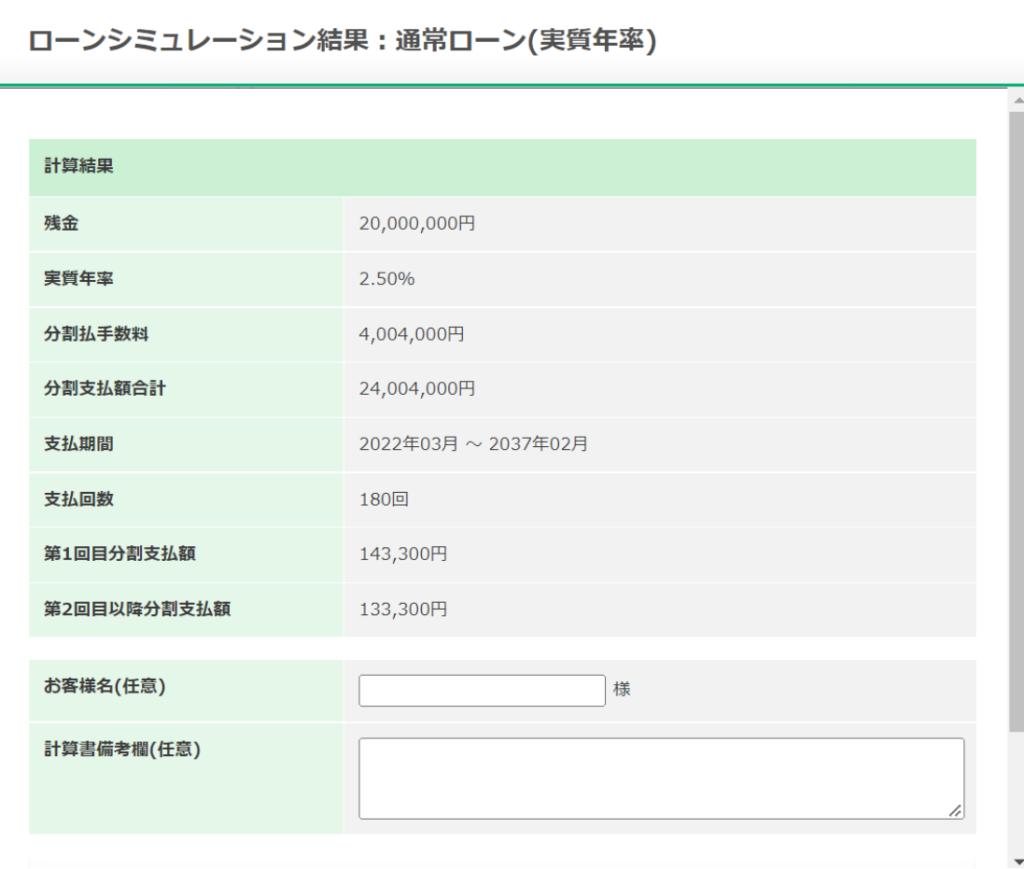Click the 様 honorific label beside name field
This screenshot has height=869, width=1024.
pyautogui.click(x=621, y=689)
